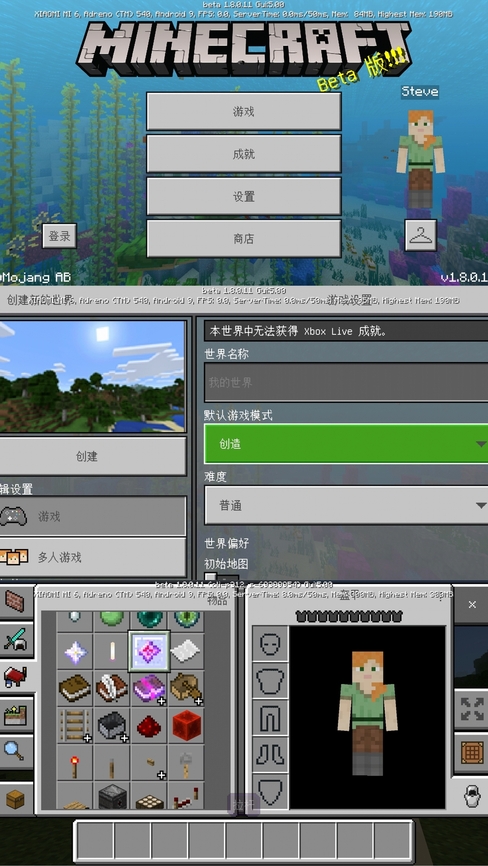
Task: Open the Equipment tab with sword icon
Action: [15, 640]
